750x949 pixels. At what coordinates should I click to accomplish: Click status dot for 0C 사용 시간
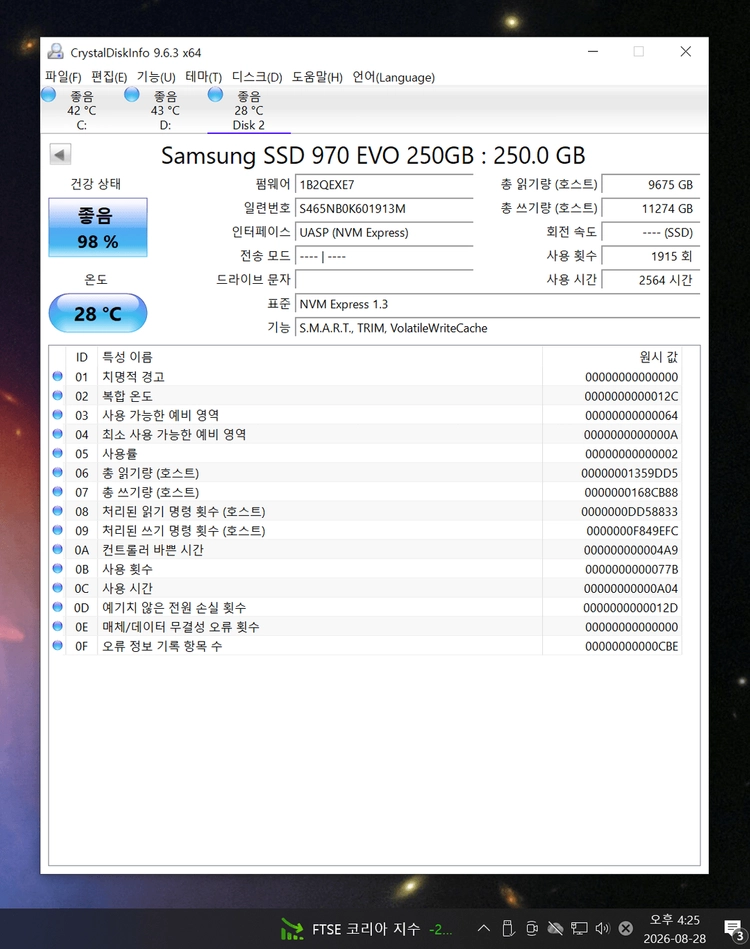(x=58, y=588)
